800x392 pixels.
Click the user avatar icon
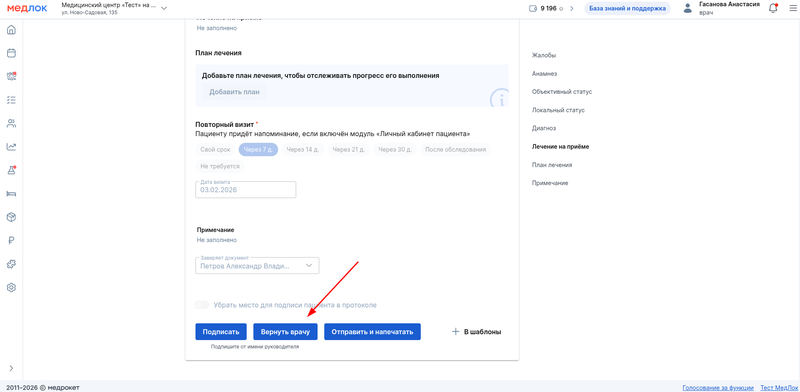click(688, 8)
